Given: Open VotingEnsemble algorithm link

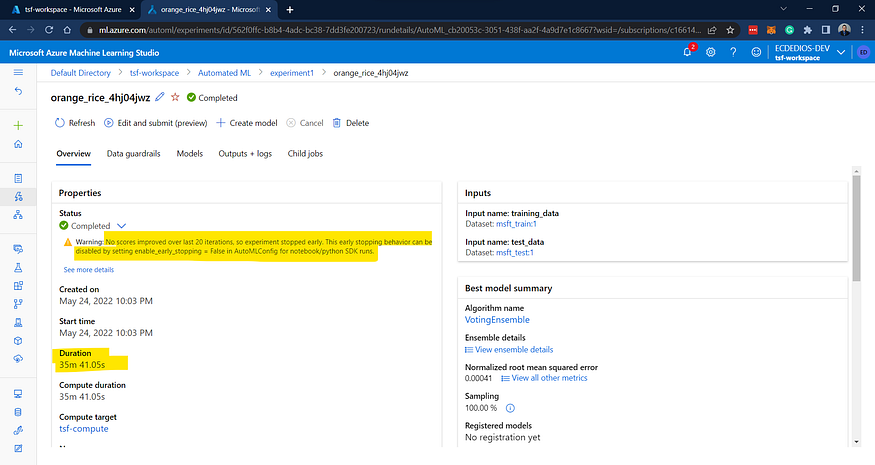Looking at the screenshot, I should click(x=497, y=320).
